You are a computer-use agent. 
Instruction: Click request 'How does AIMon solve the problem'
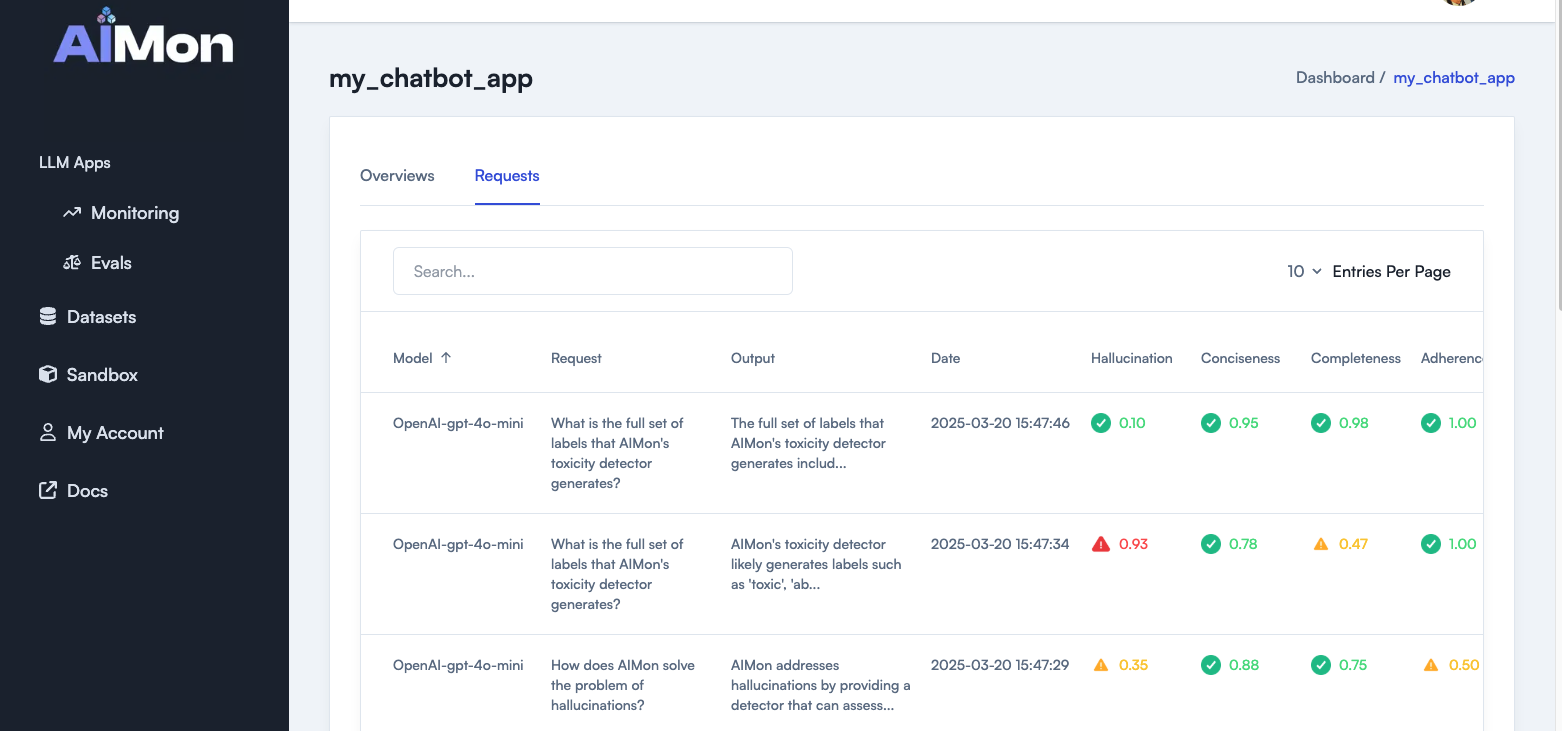(x=623, y=685)
